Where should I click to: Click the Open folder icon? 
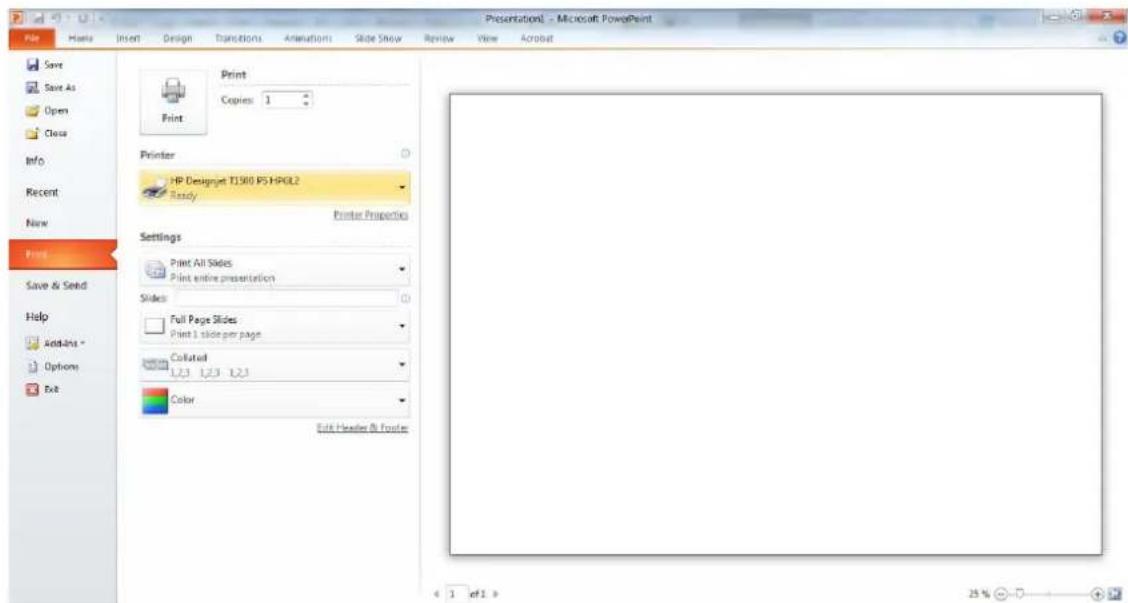click(32, 111)
